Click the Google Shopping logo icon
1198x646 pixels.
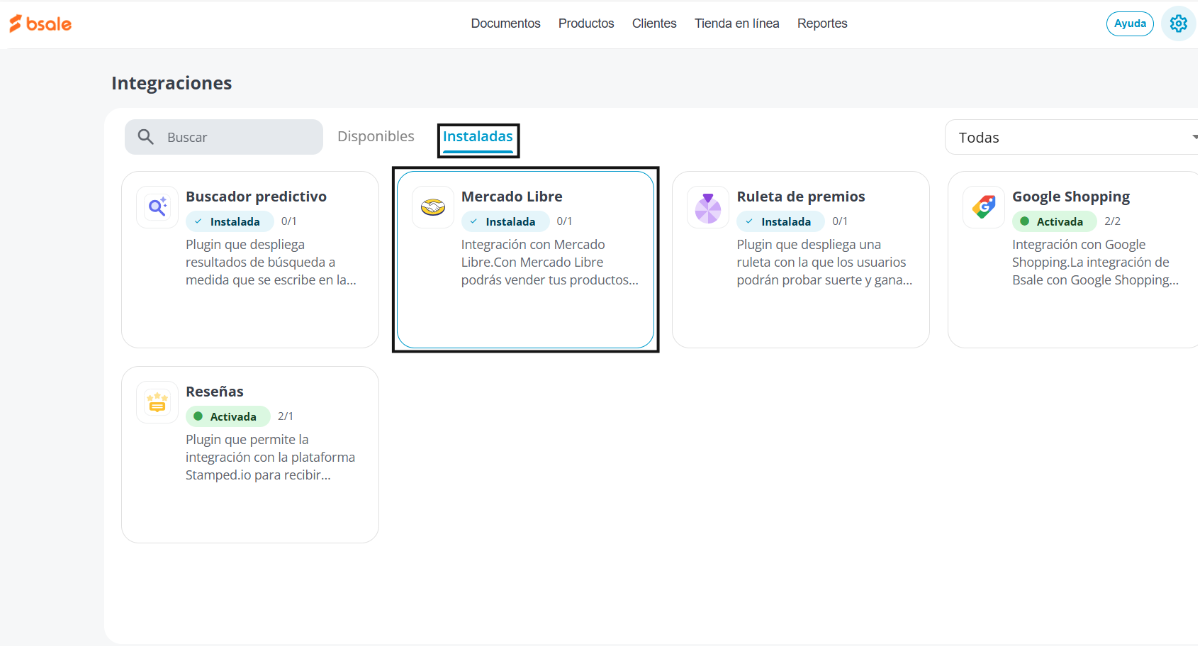(984, 207)
